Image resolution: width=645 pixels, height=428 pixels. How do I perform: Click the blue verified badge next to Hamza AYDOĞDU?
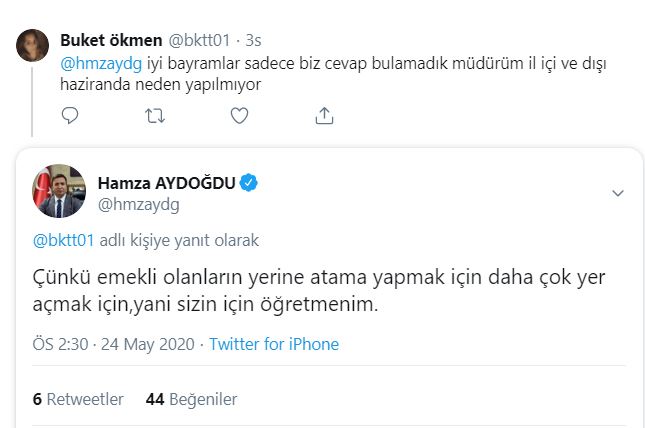tap(250, 182)
